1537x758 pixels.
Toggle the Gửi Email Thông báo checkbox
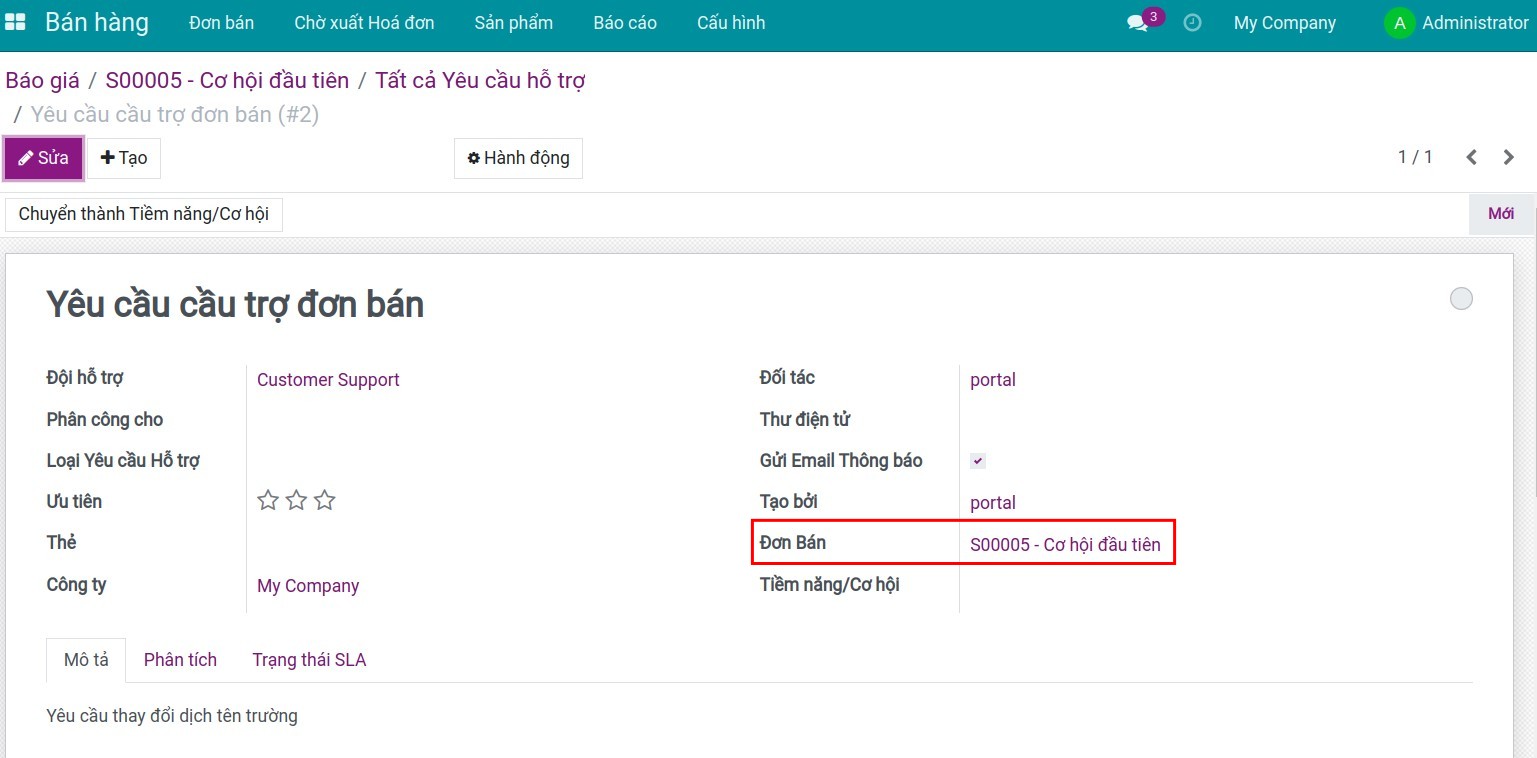click(978, 461)
